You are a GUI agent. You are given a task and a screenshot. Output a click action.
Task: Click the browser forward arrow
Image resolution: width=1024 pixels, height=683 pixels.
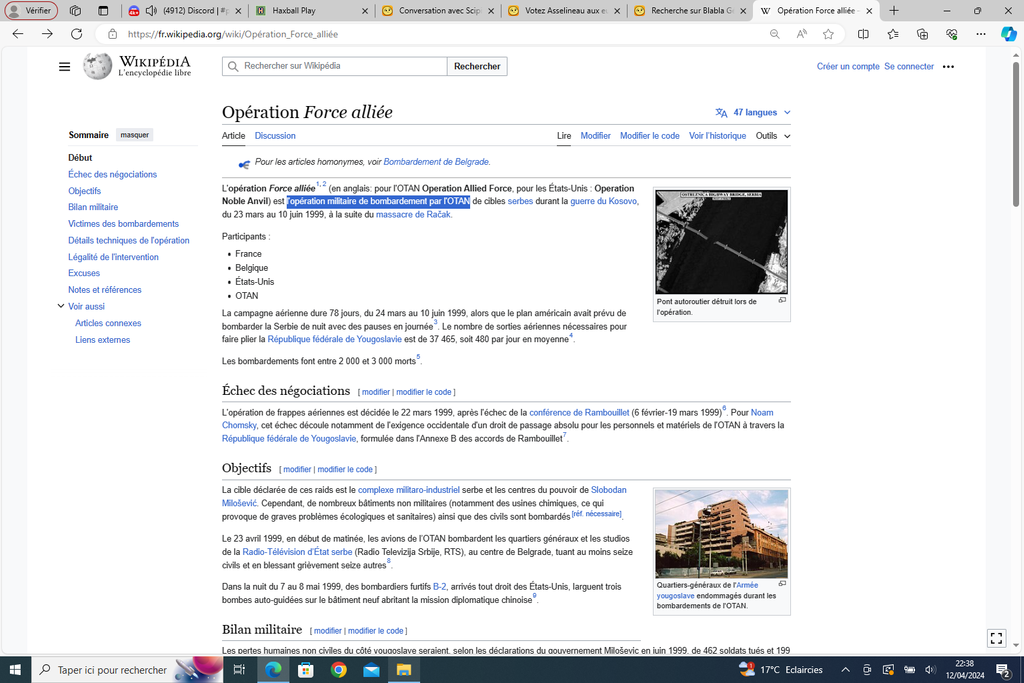pyautogui.click(x=47, y=34)
